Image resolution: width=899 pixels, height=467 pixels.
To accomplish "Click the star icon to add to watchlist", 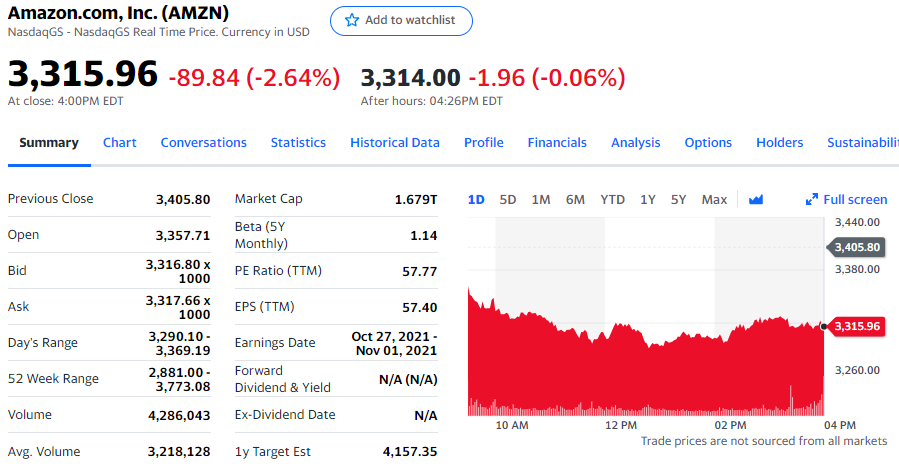I will coord(351,21).
